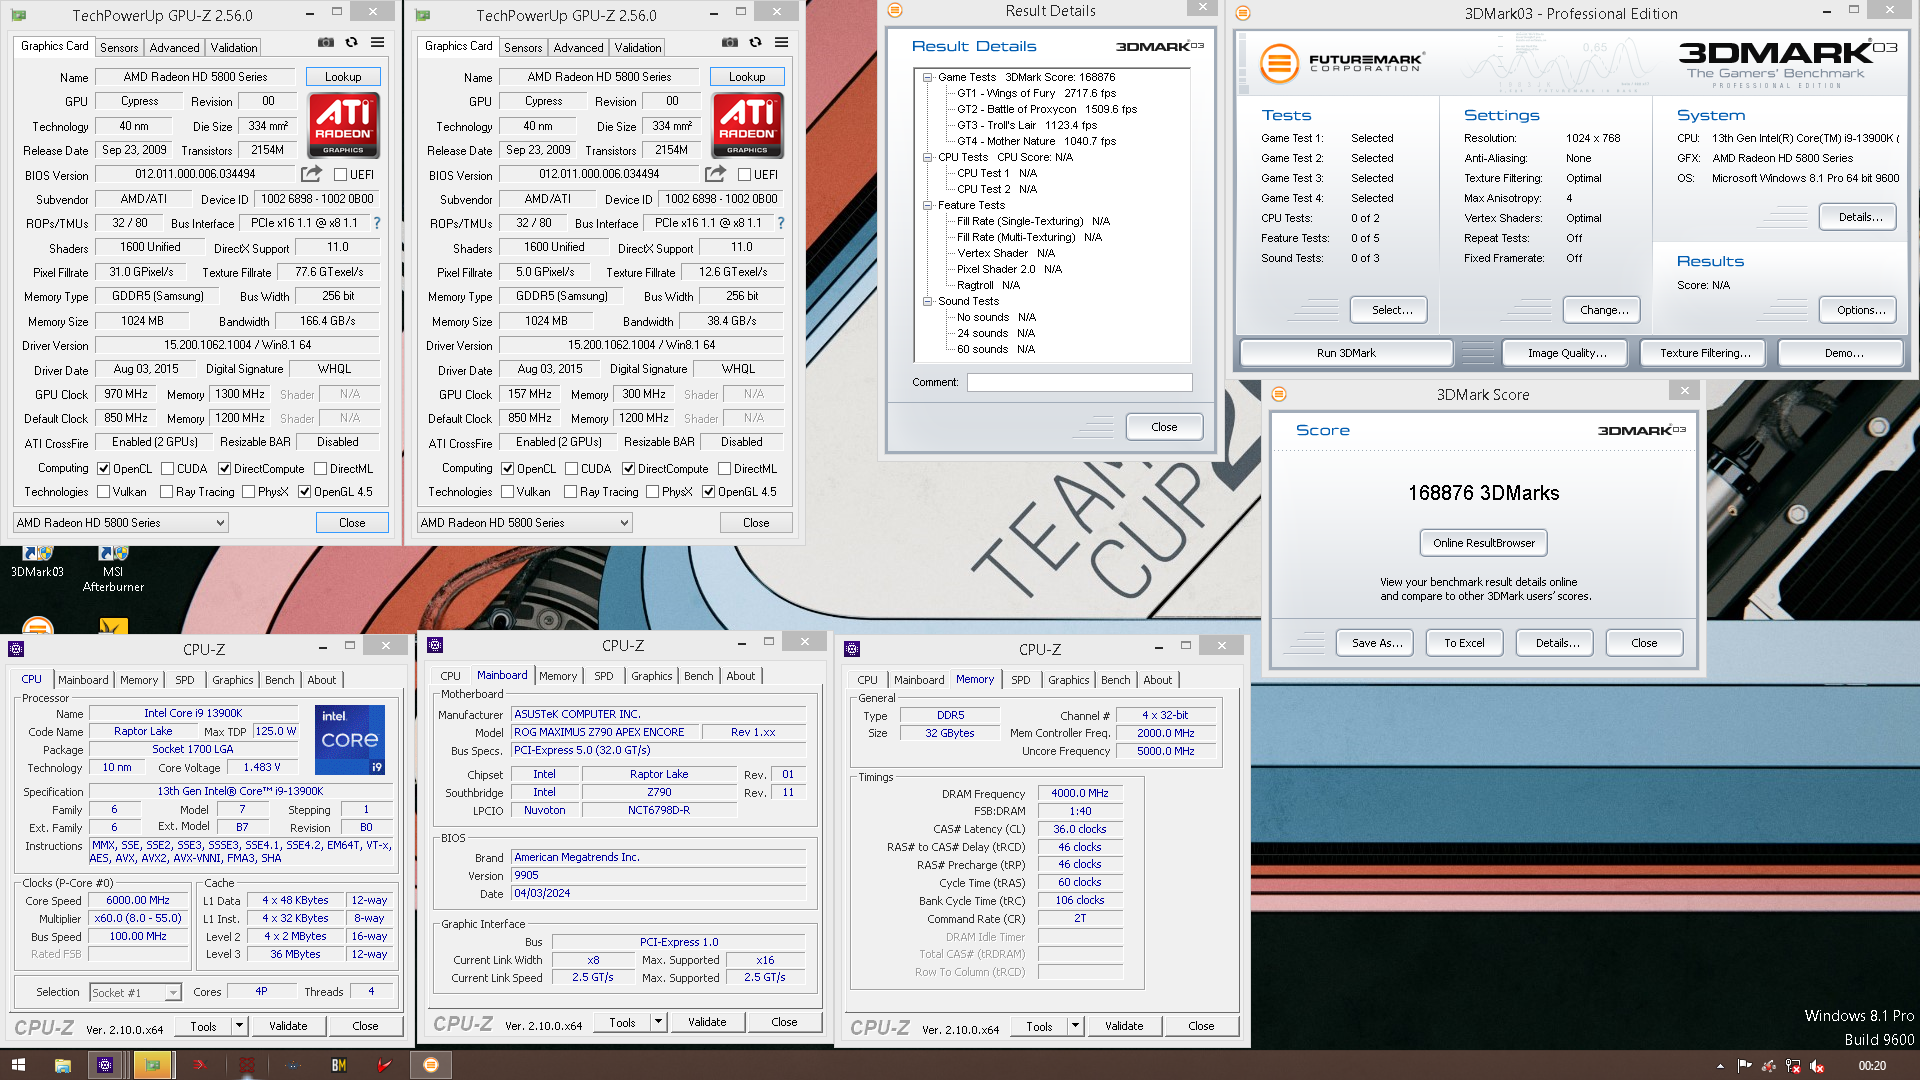Click the ATI Radeon logo in right GPU-Z
The width and height of the screenshot is (1920, 1080).
tap(747, 125)
